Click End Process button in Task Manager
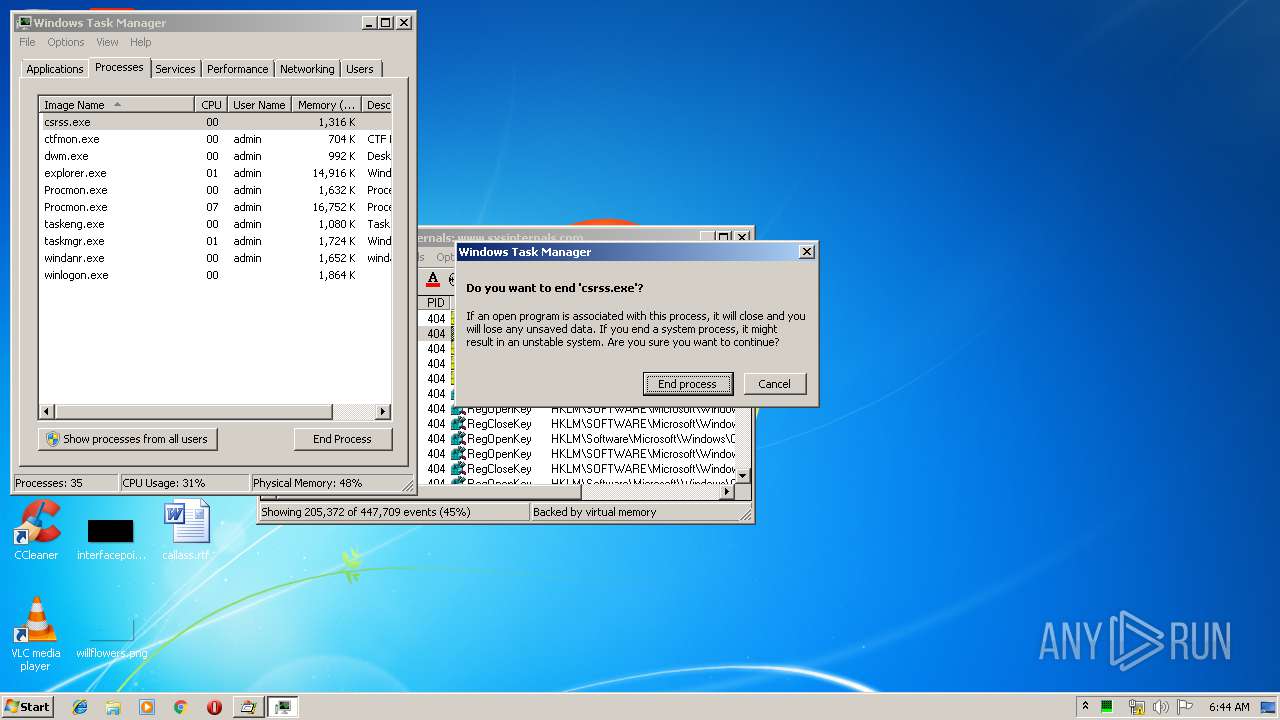Viewport: 1280px width, 720px height. click(343, 439)
